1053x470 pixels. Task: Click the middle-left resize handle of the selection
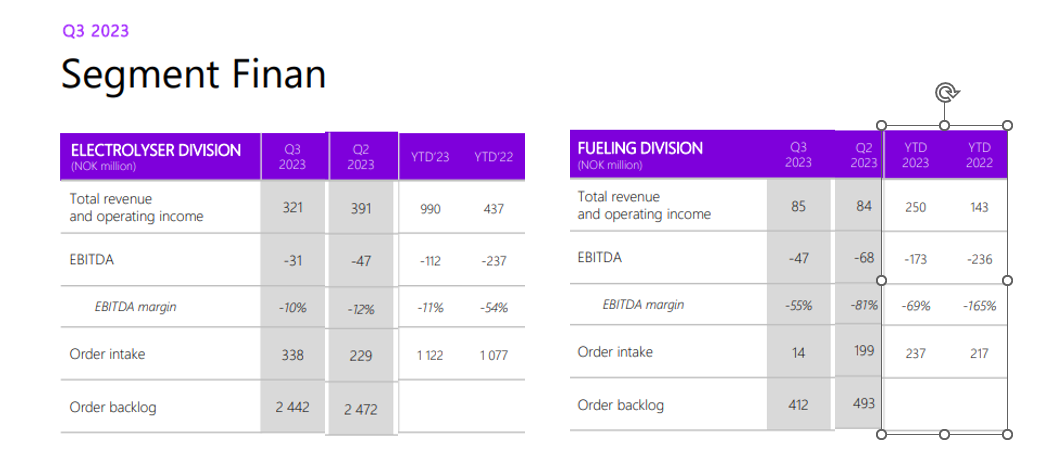click(881, 280)
